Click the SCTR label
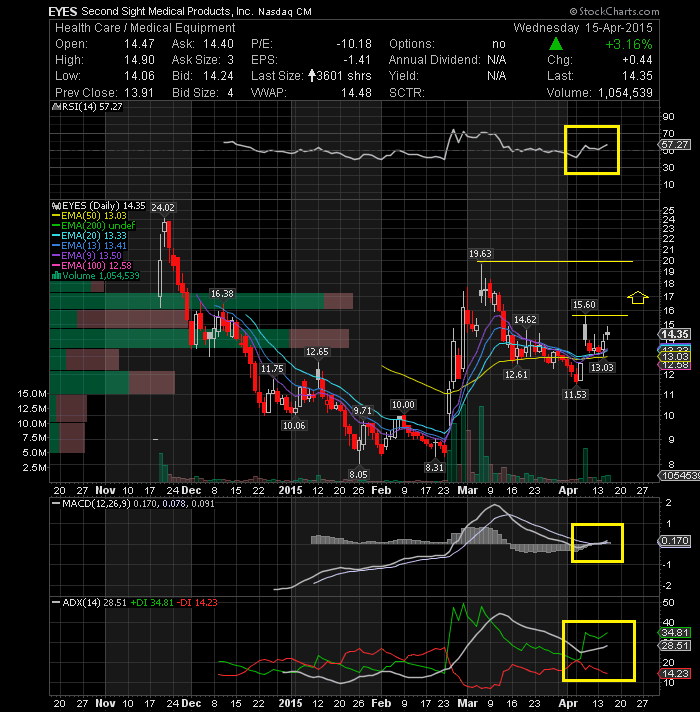This screenshot has width=700, height=712. (406, 93)
